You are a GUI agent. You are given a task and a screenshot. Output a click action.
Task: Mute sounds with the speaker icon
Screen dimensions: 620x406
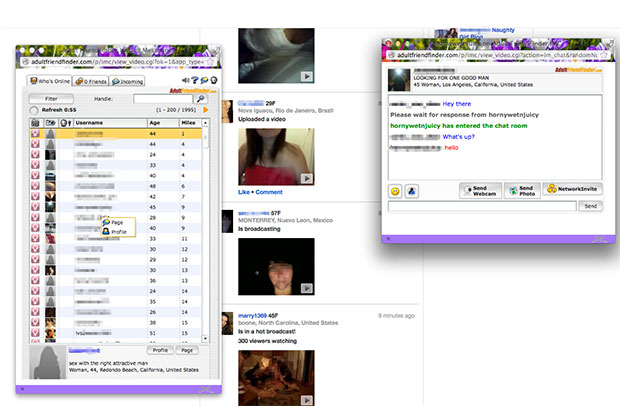pyautogui.click(x=185, y=80)
